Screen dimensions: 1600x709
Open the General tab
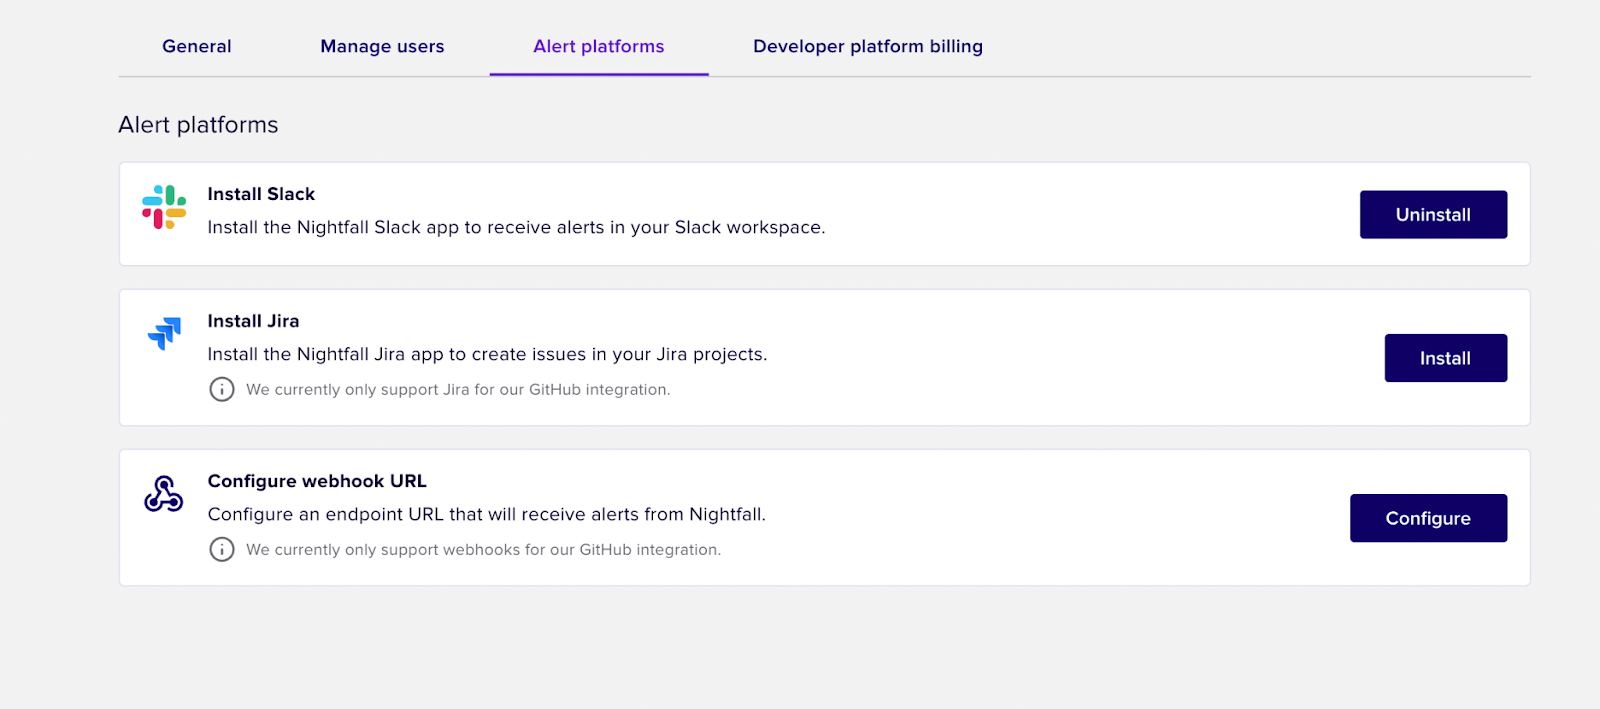click(197, 46)
